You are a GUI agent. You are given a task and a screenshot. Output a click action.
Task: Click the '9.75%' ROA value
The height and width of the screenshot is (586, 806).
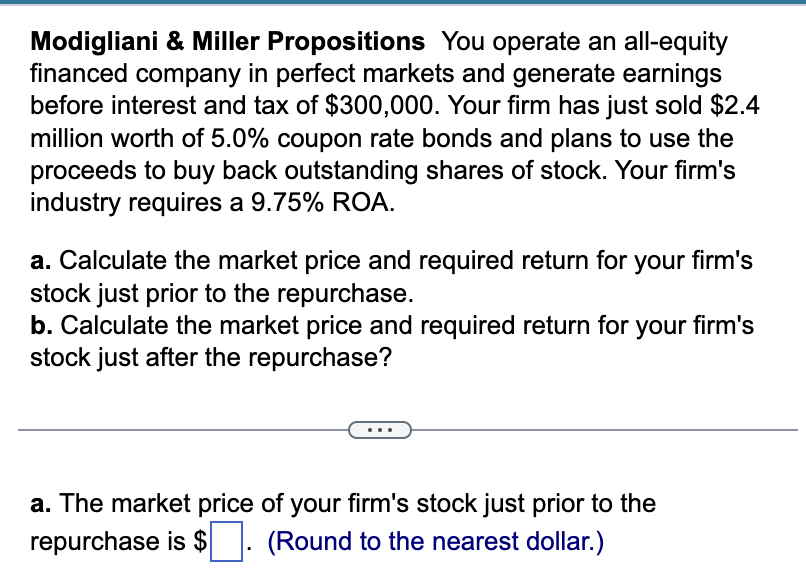click(287, 203)
